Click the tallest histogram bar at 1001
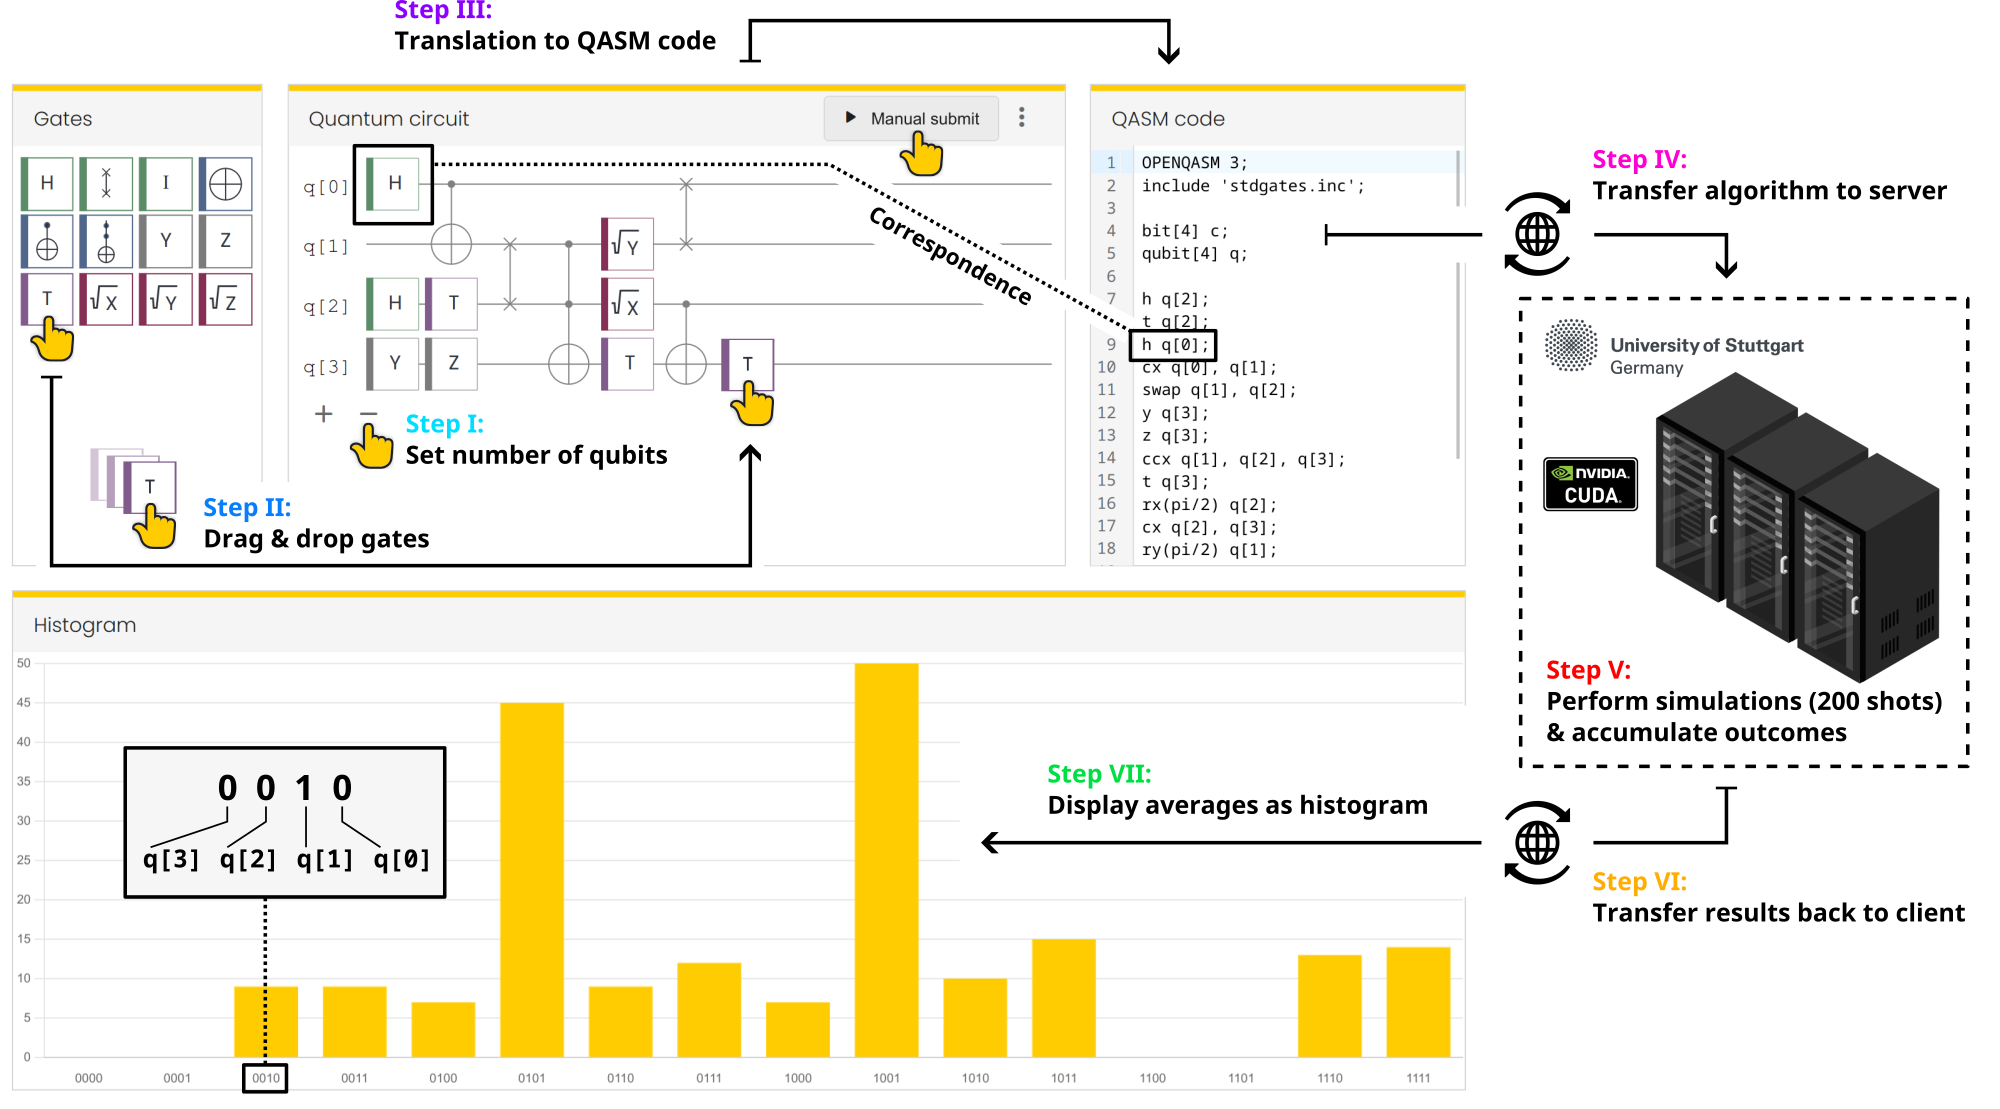 click(889, 860)
